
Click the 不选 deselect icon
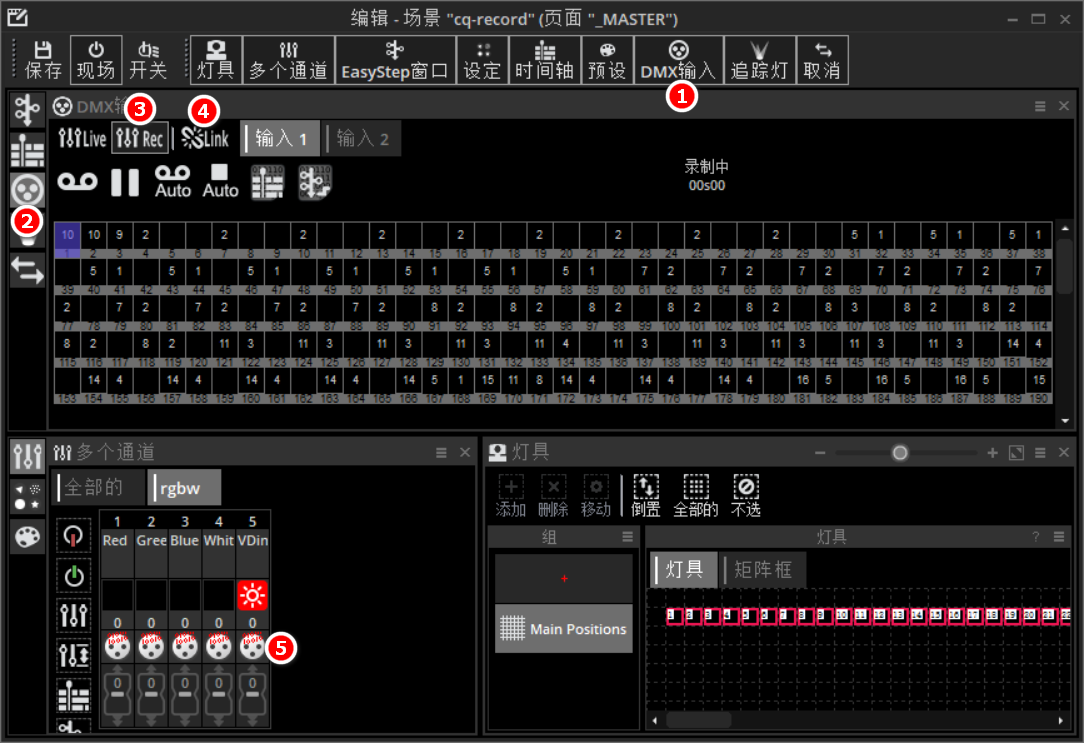745,495
